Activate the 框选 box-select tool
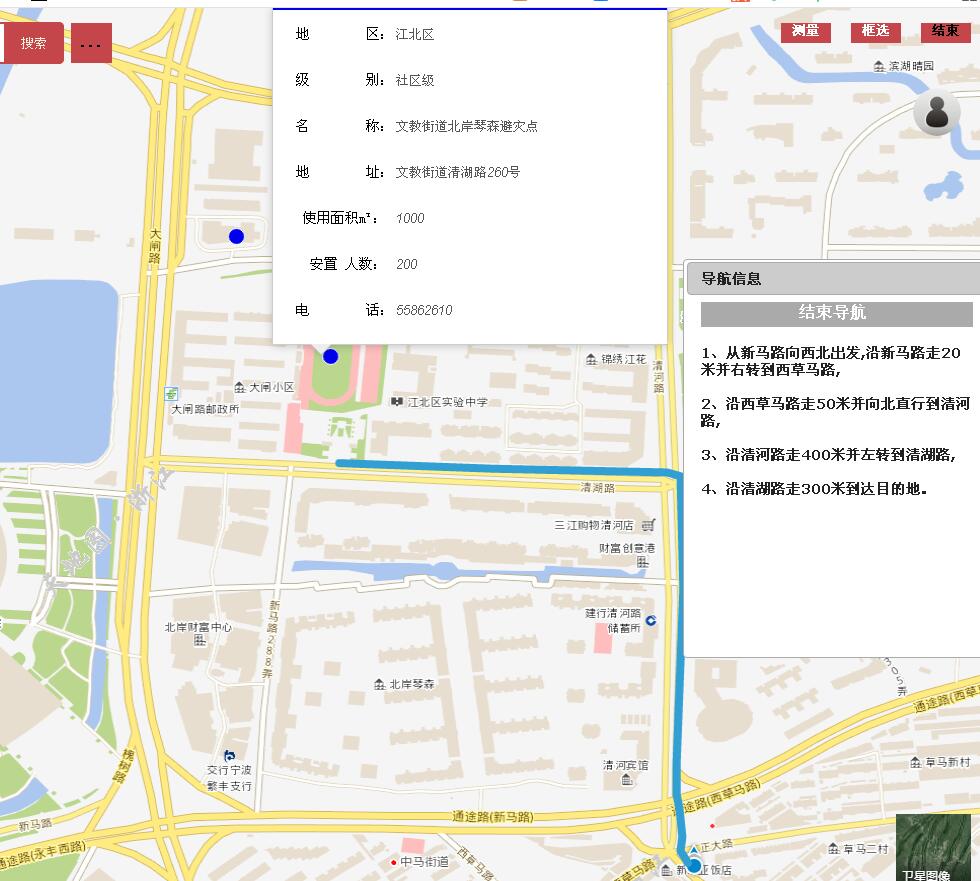Screen dimensions: 980x881 (875, 31)
